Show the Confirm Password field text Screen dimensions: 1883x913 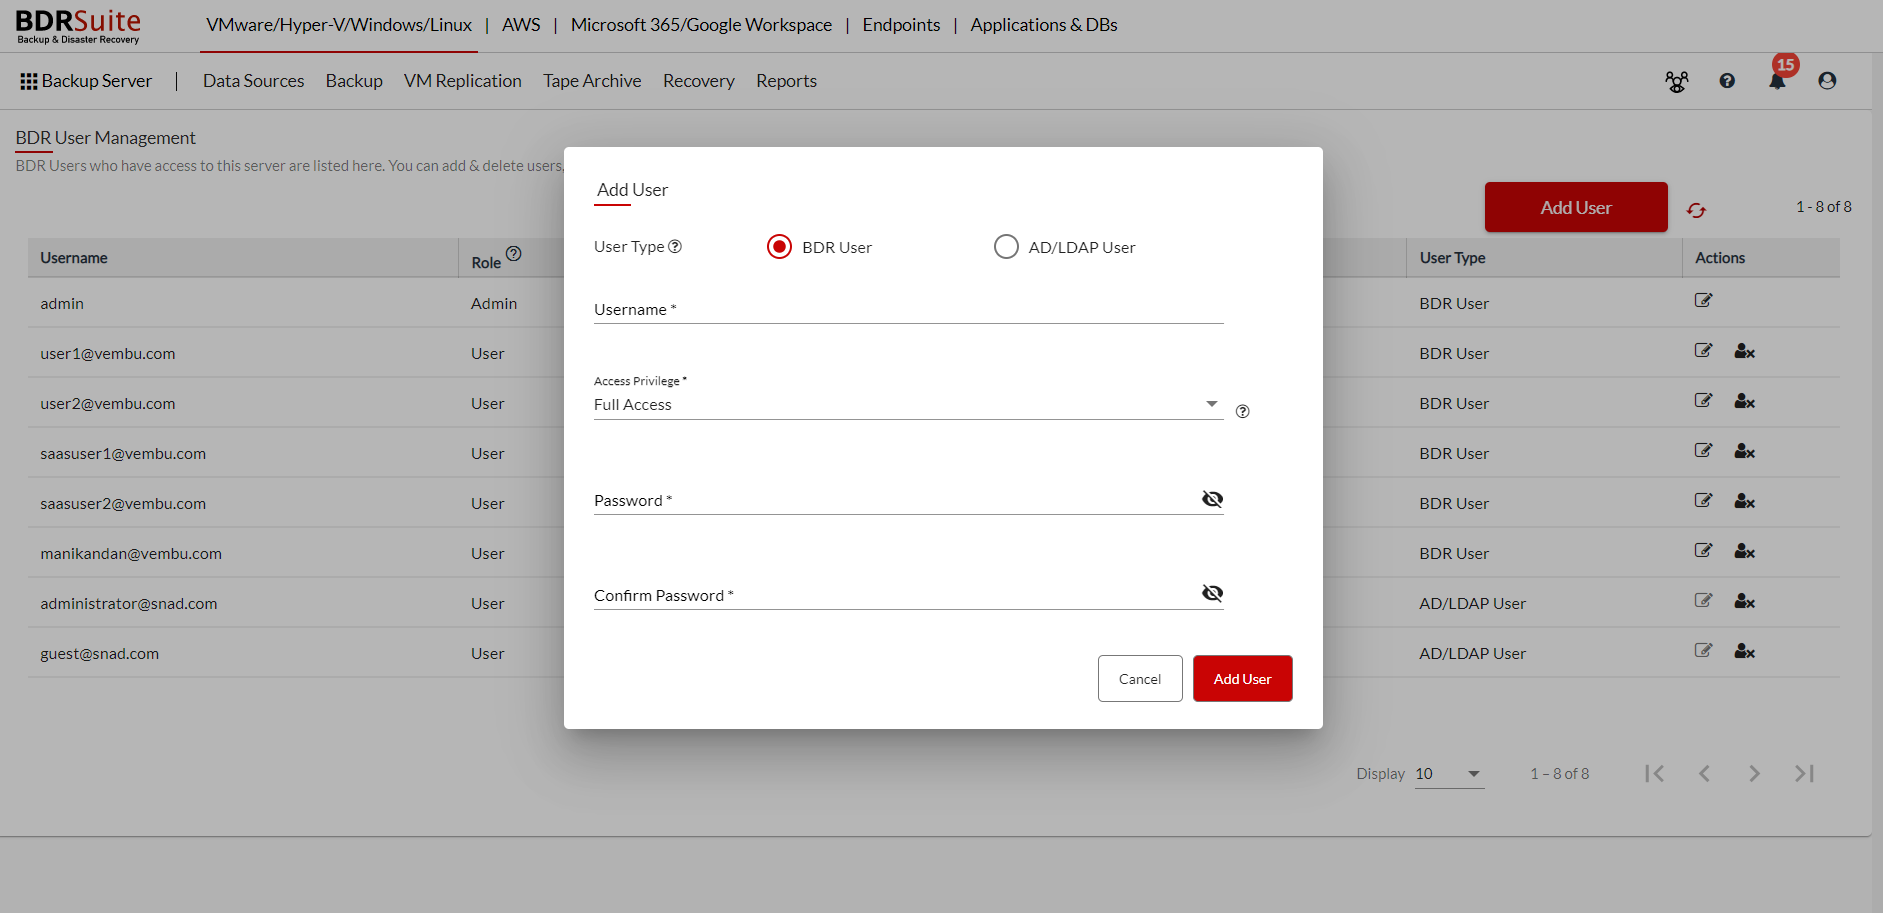tap(1212, 593)
